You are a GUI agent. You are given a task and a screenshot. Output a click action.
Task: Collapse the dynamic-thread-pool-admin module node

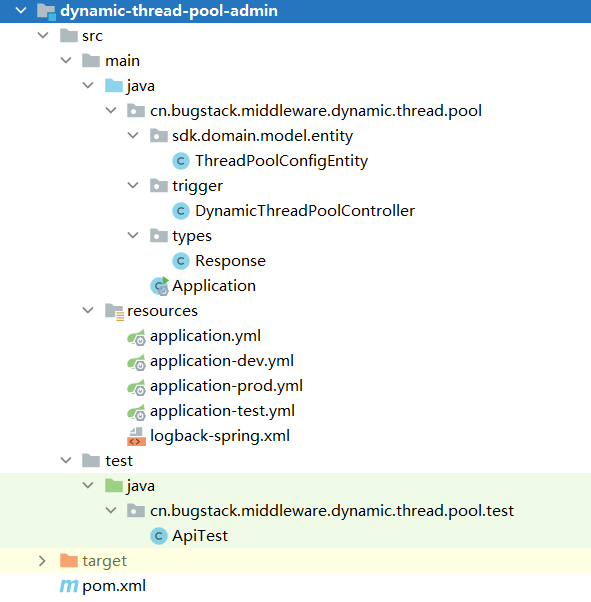coord(21,11)
